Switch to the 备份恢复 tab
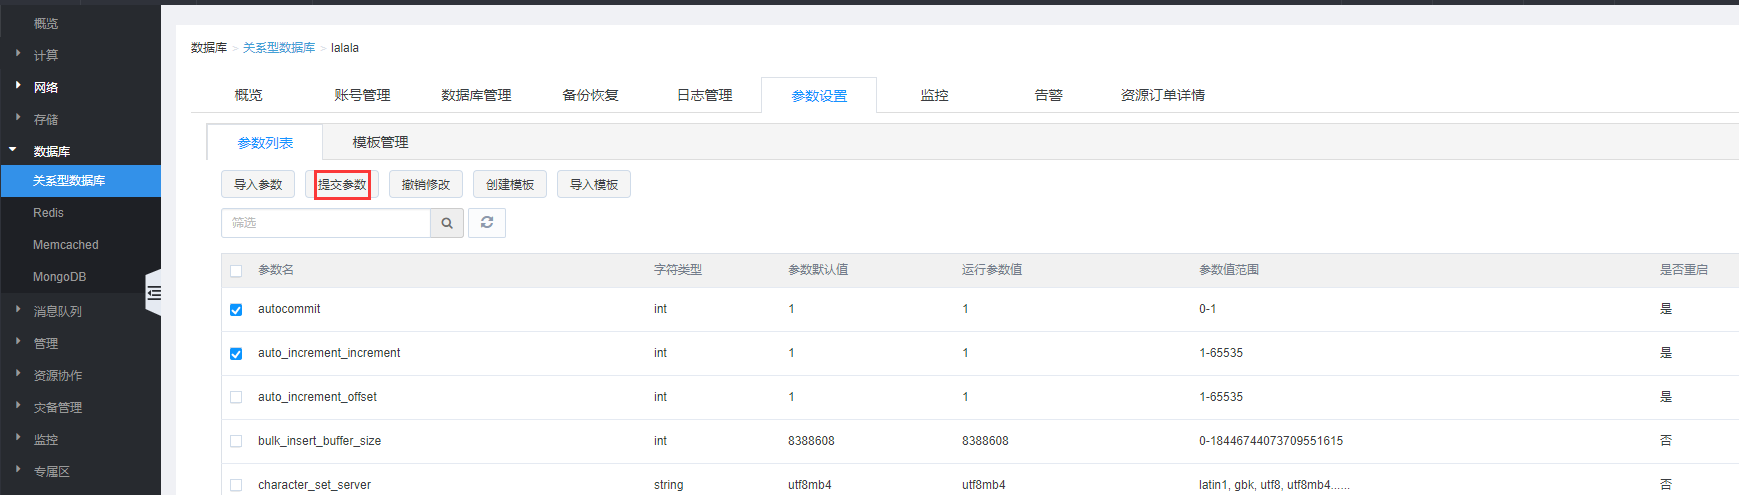Image resolution: width=1739 pixels, height=495 pixels. (x=590, y=95)
